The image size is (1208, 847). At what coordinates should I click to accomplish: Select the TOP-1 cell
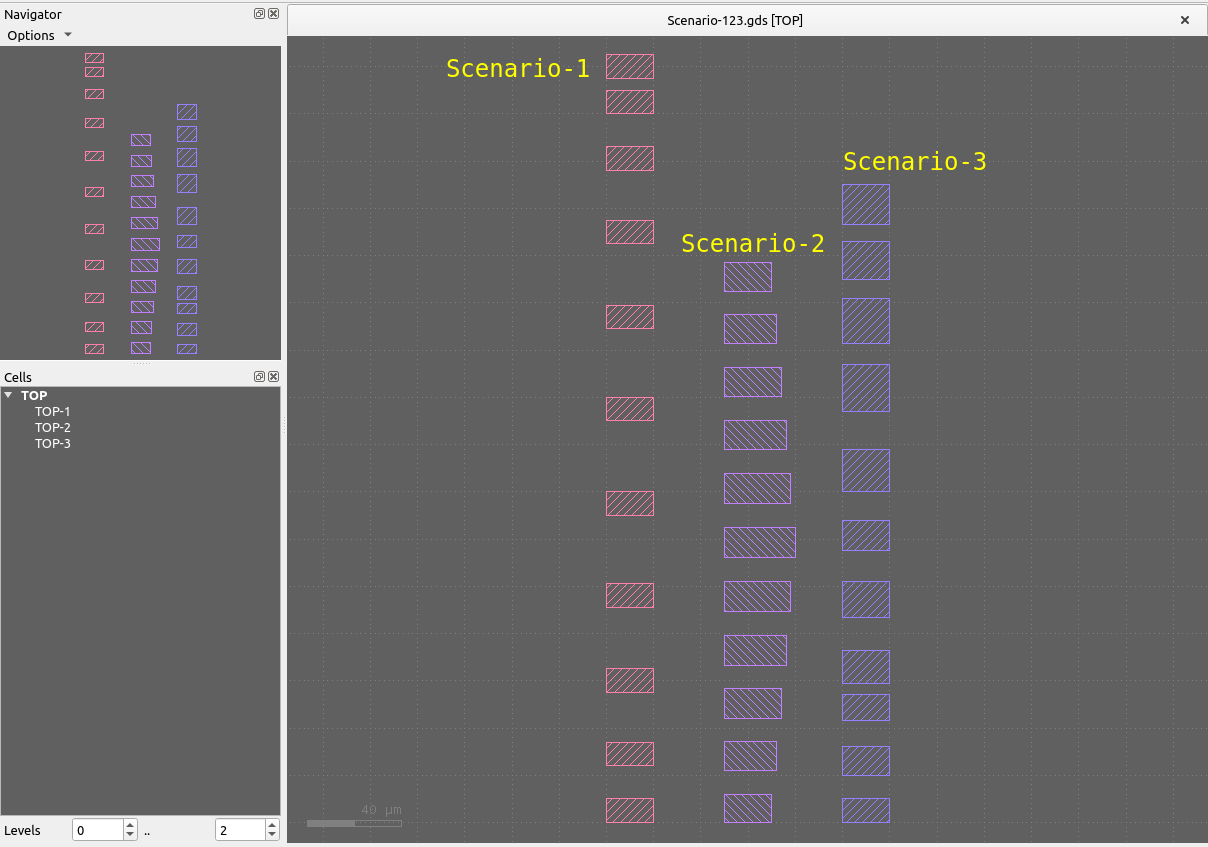[x=52, y=411]
